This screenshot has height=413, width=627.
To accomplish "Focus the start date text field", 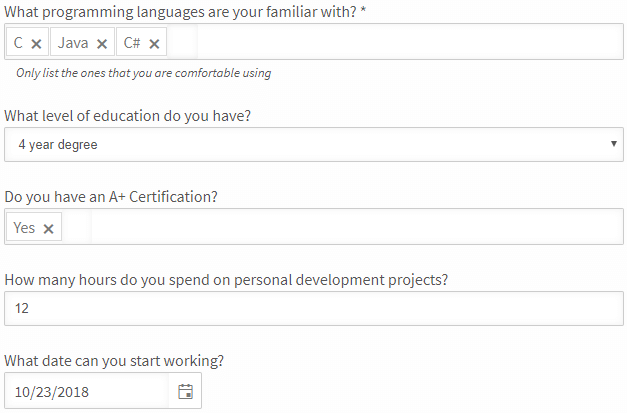I will click(x=87, y=391).
